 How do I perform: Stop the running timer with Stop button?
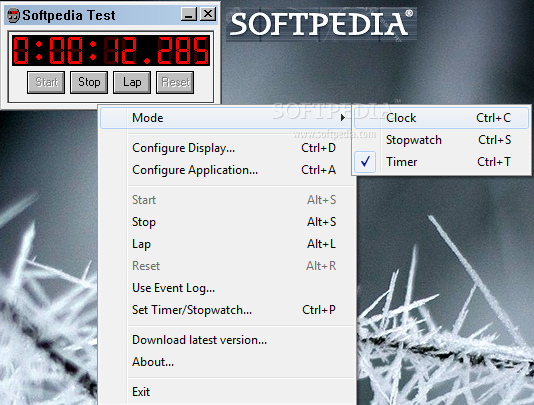[89, 82]
